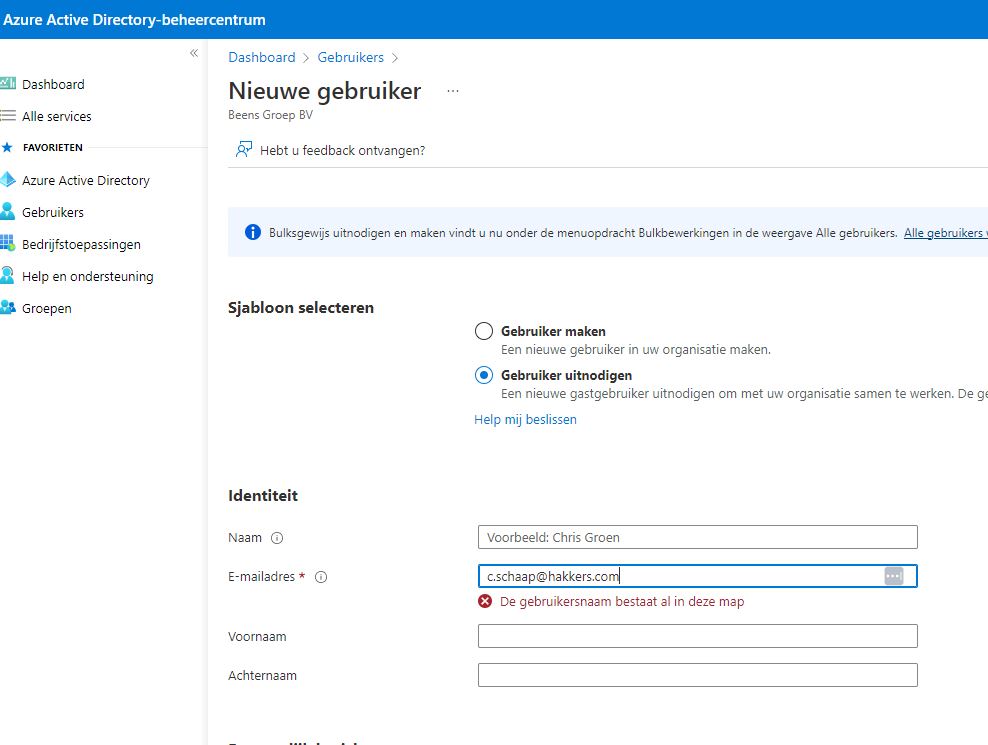The width and height of the screenshot is (988, 745).
Task: Click the Dashboard chart icon in sidebar
Action: click(8, 83)
